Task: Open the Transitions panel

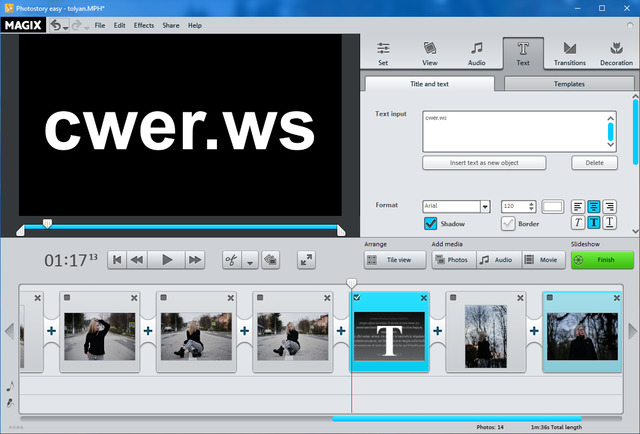Action: pyautogui.click(x=569, y=52)
